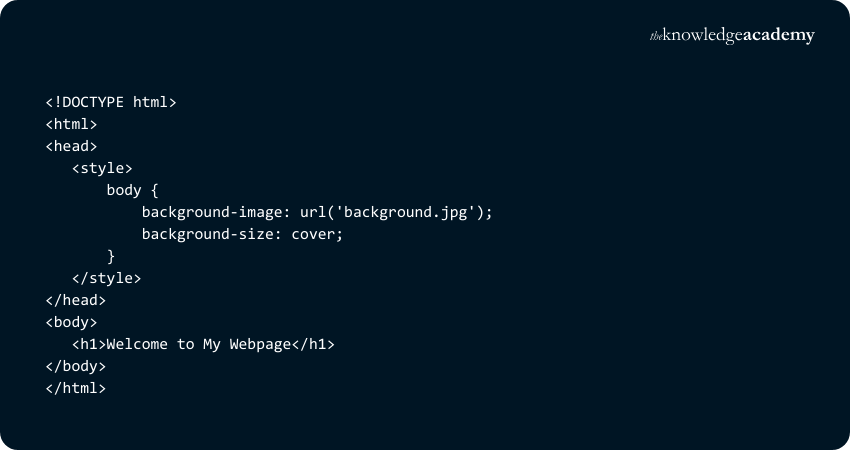Image resolution: width=850 pixels, height=450 pixels.
Task: Select the closing head tag
Action: point(75,300)
